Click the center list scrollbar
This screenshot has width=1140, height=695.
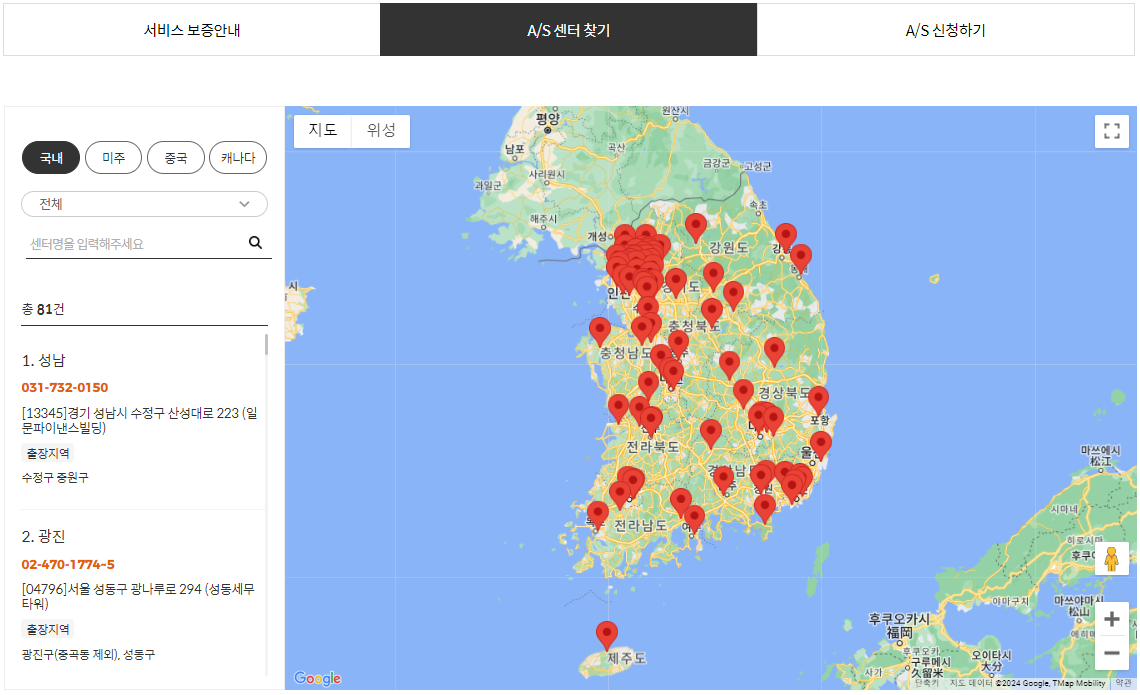[x=266, y=345]
